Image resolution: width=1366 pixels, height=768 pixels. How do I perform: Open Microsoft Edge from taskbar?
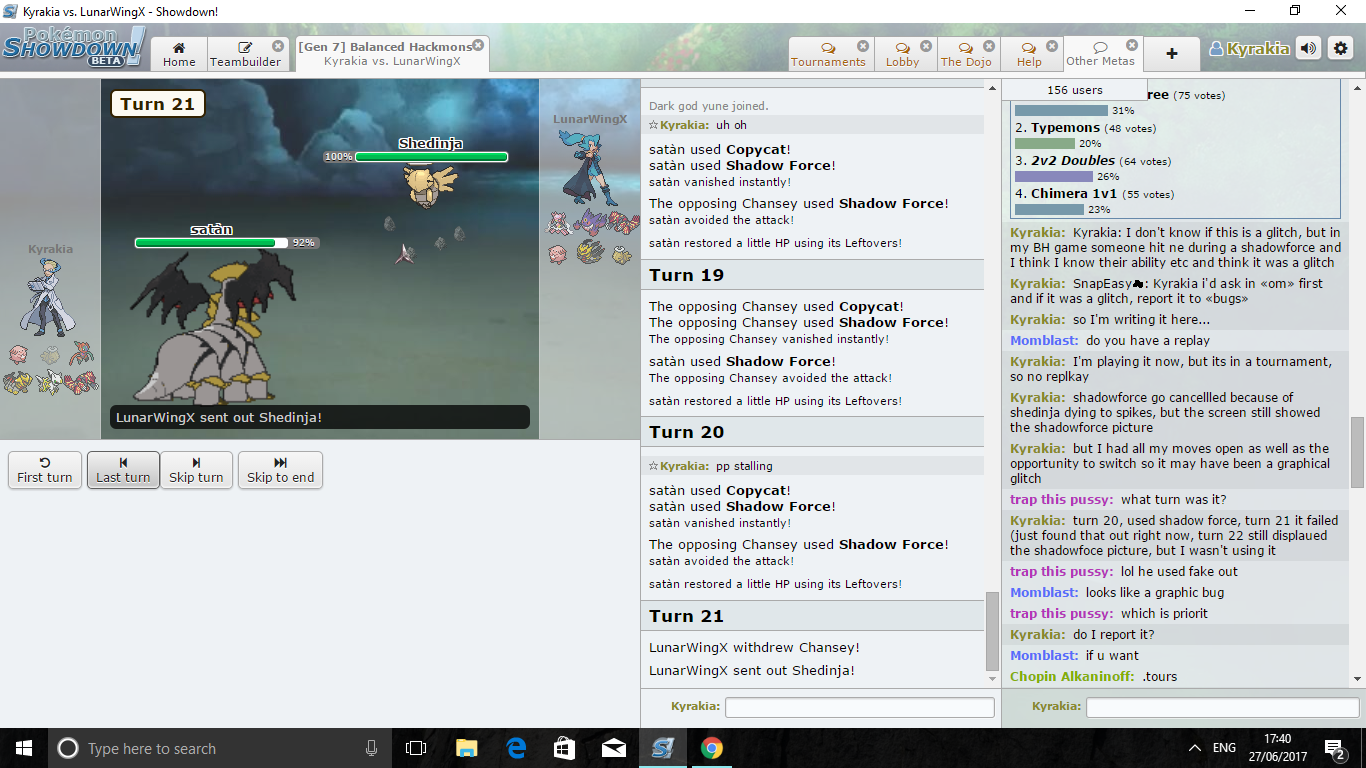[516, 748]
